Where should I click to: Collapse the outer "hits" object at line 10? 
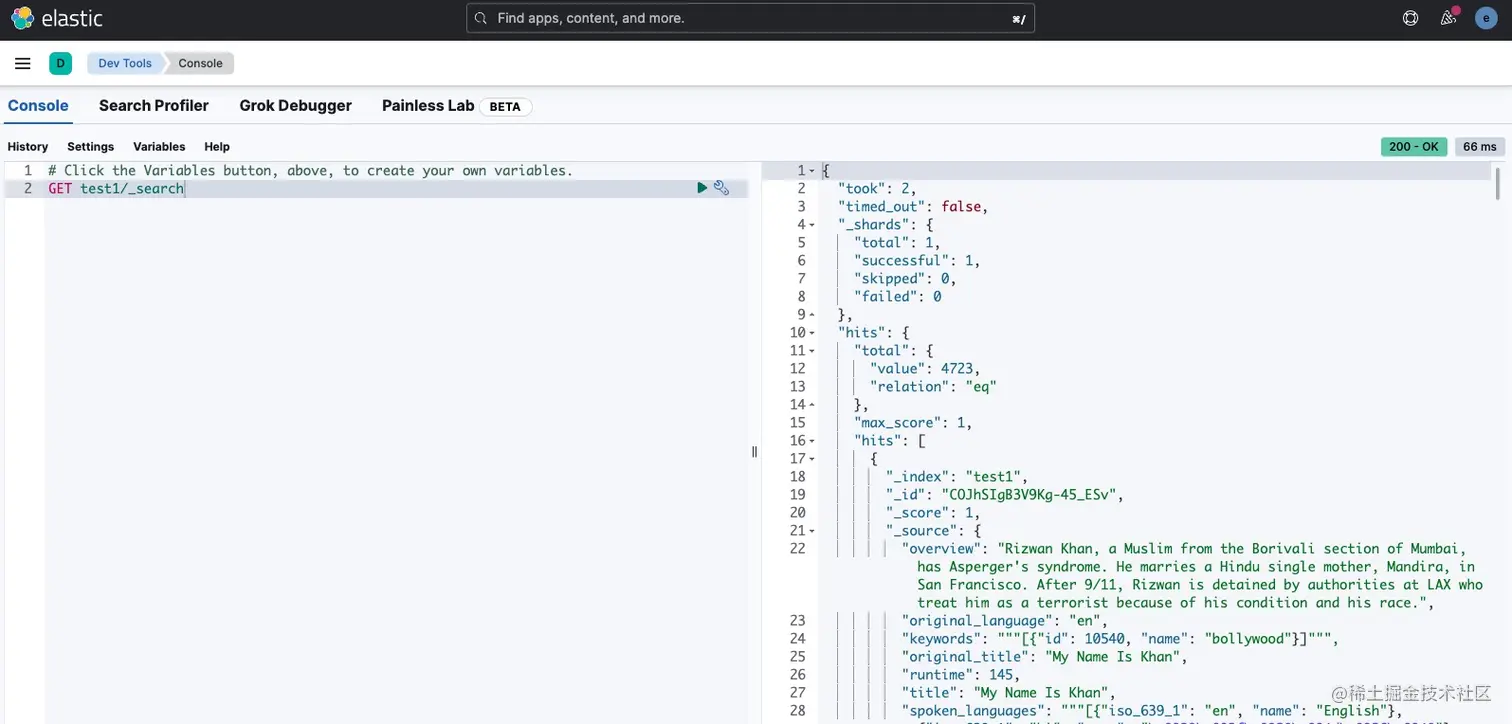[x=812, y=333]
